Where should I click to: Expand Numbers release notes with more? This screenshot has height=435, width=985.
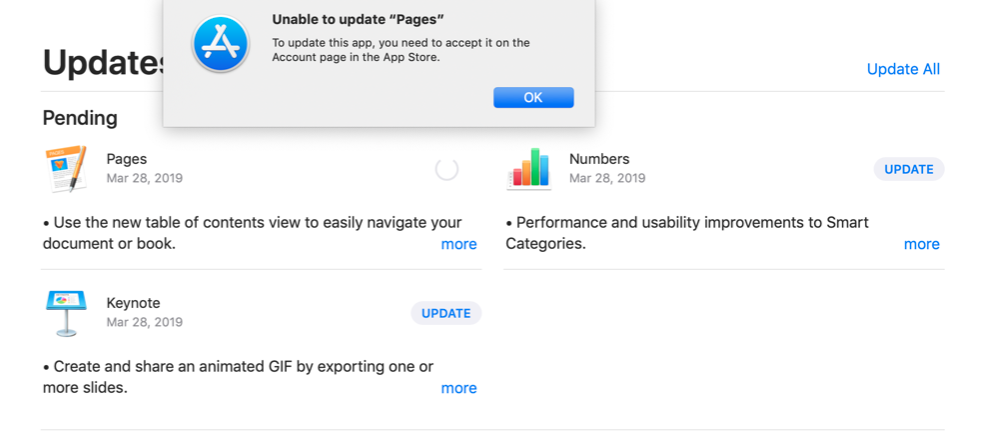(922, 244)
